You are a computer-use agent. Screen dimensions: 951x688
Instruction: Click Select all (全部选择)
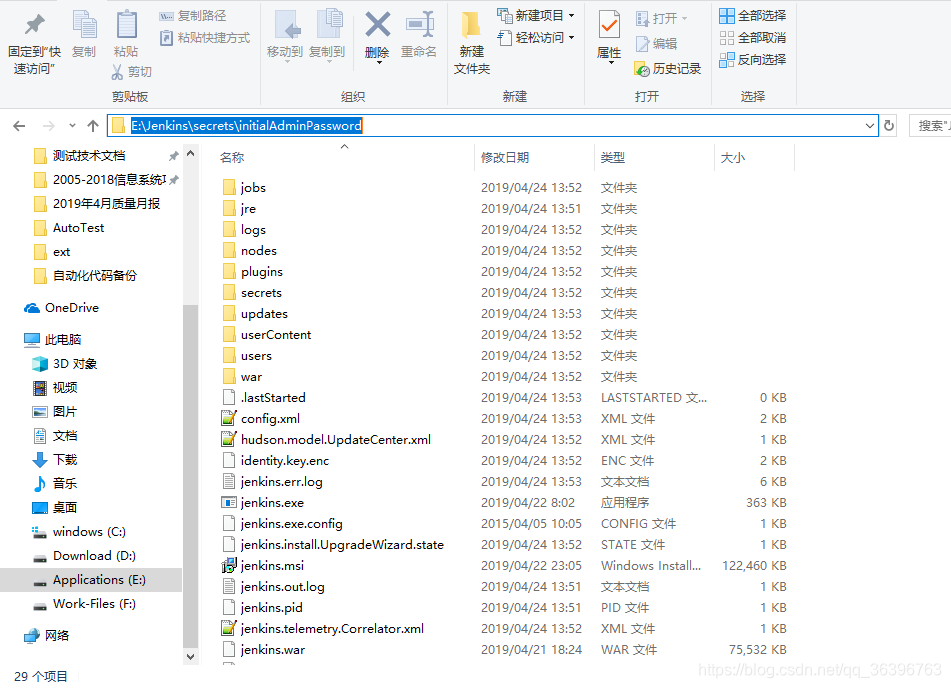point(753,16)
